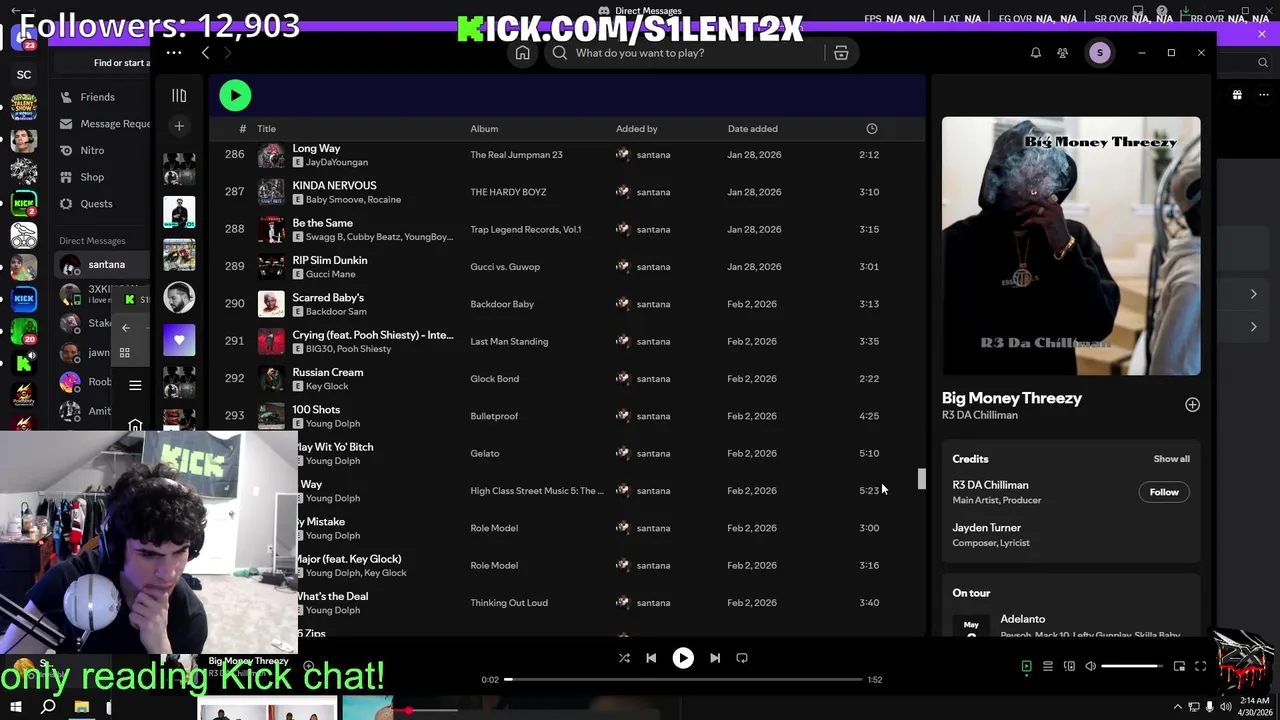Open Friends in Discord

(97, 97)
